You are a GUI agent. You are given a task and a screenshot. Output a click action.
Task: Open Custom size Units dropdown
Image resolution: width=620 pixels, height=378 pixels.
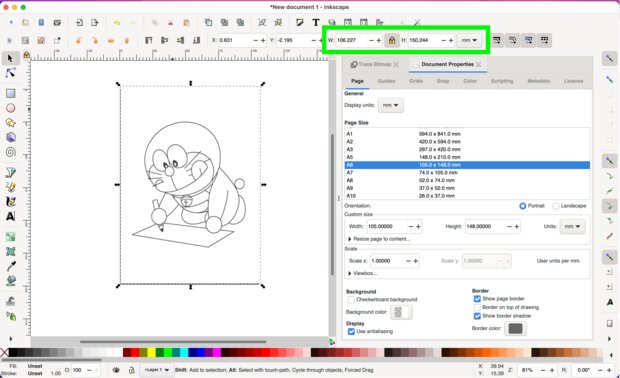point(572,227)
